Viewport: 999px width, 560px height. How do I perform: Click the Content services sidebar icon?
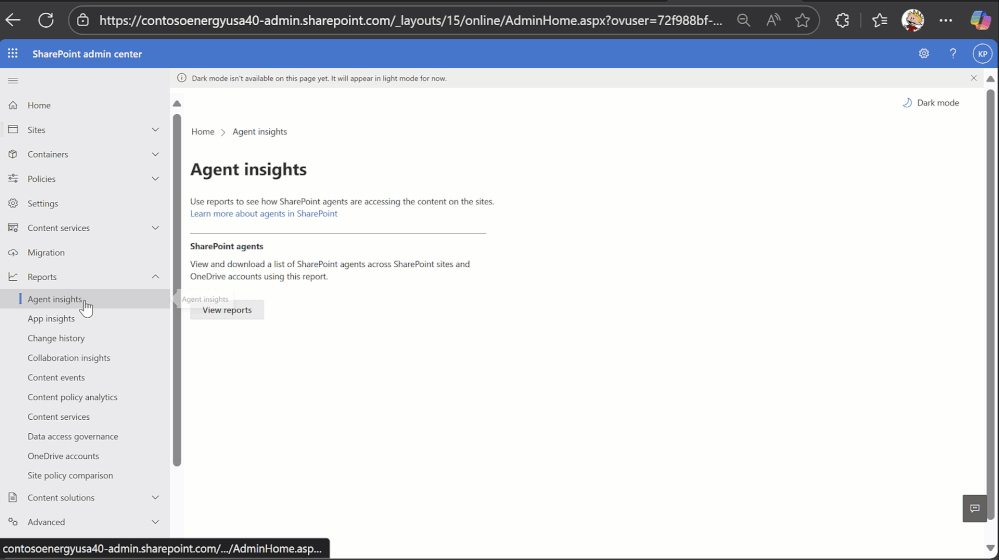point(13,227)
